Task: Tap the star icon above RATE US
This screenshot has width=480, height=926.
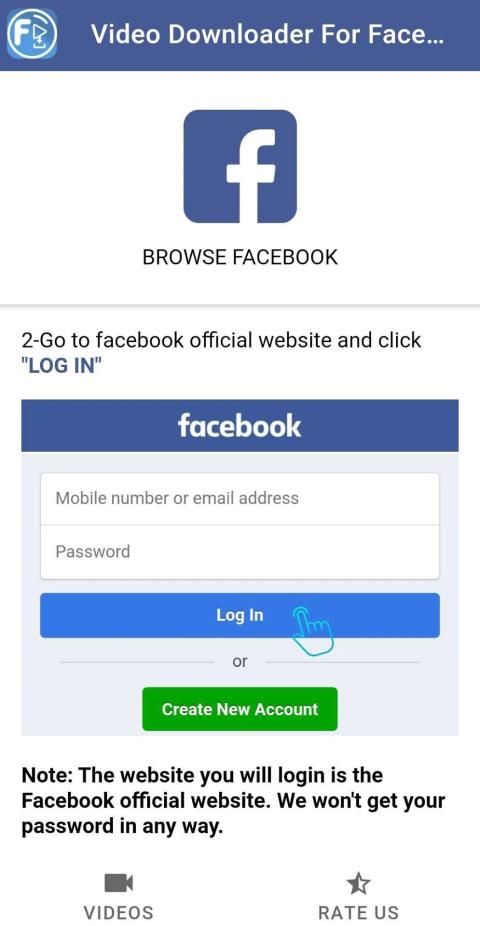Action: pos(358,883)
